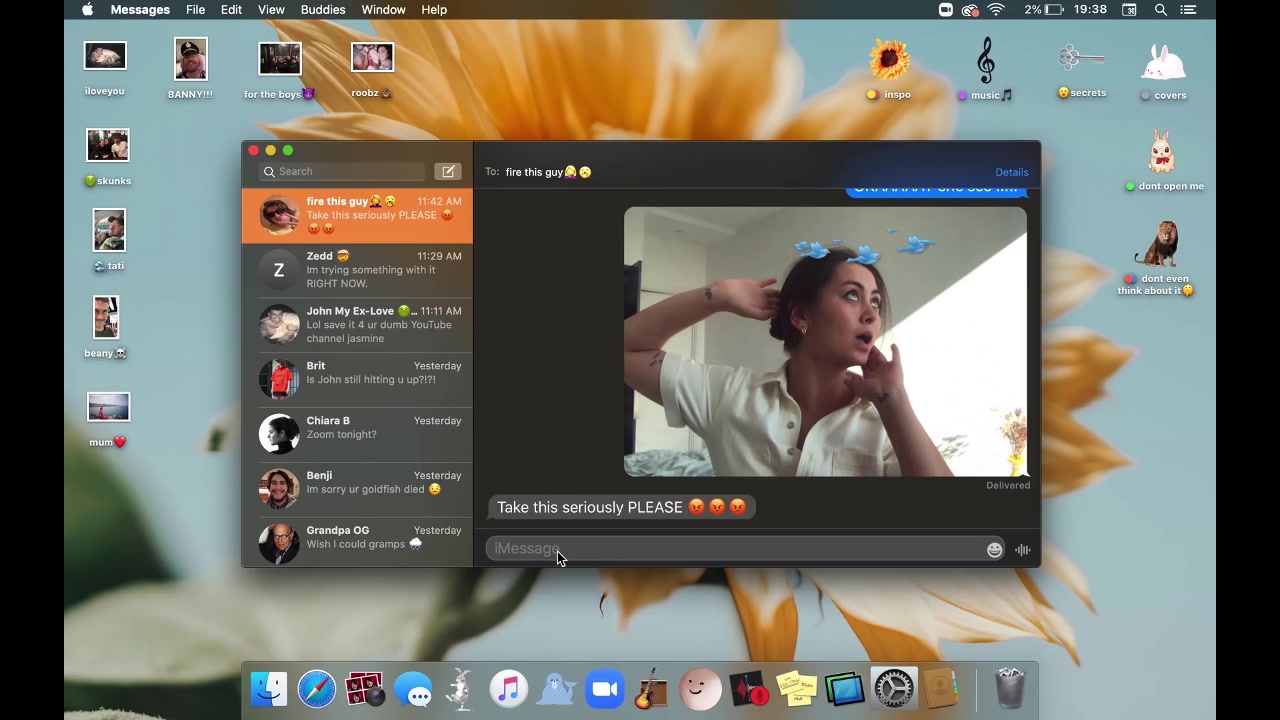Open the File menu
1280x720 pixels.
[x=195, y=10]
